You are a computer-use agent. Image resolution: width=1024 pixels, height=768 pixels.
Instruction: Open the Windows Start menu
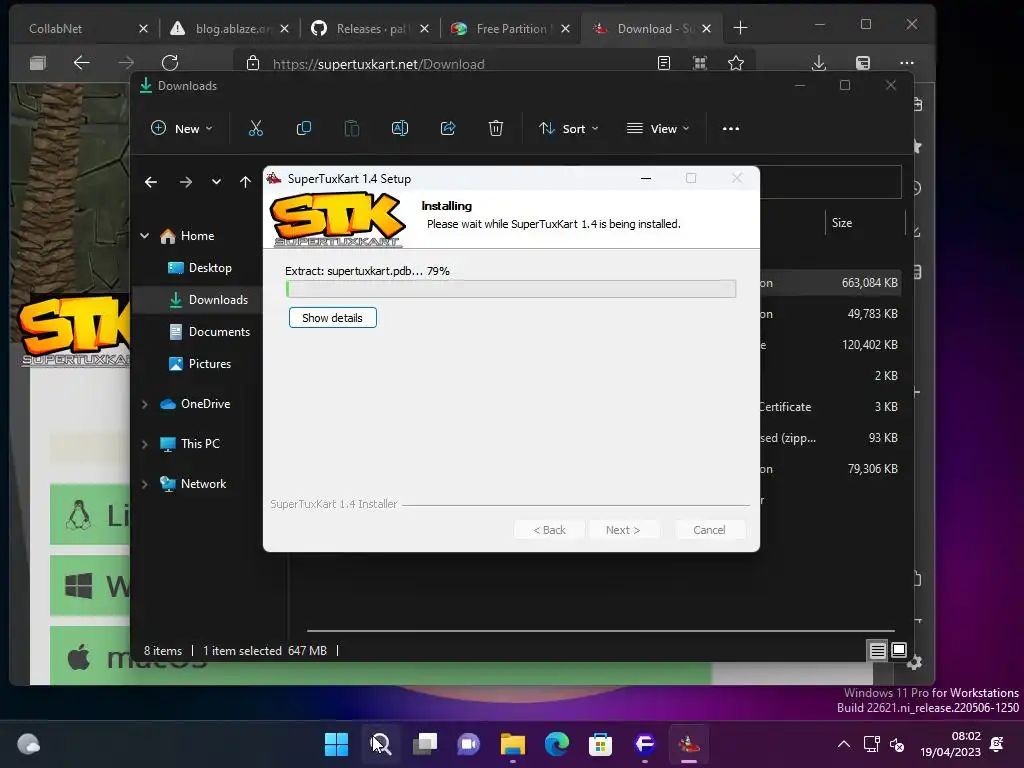(x=336, y=744)
